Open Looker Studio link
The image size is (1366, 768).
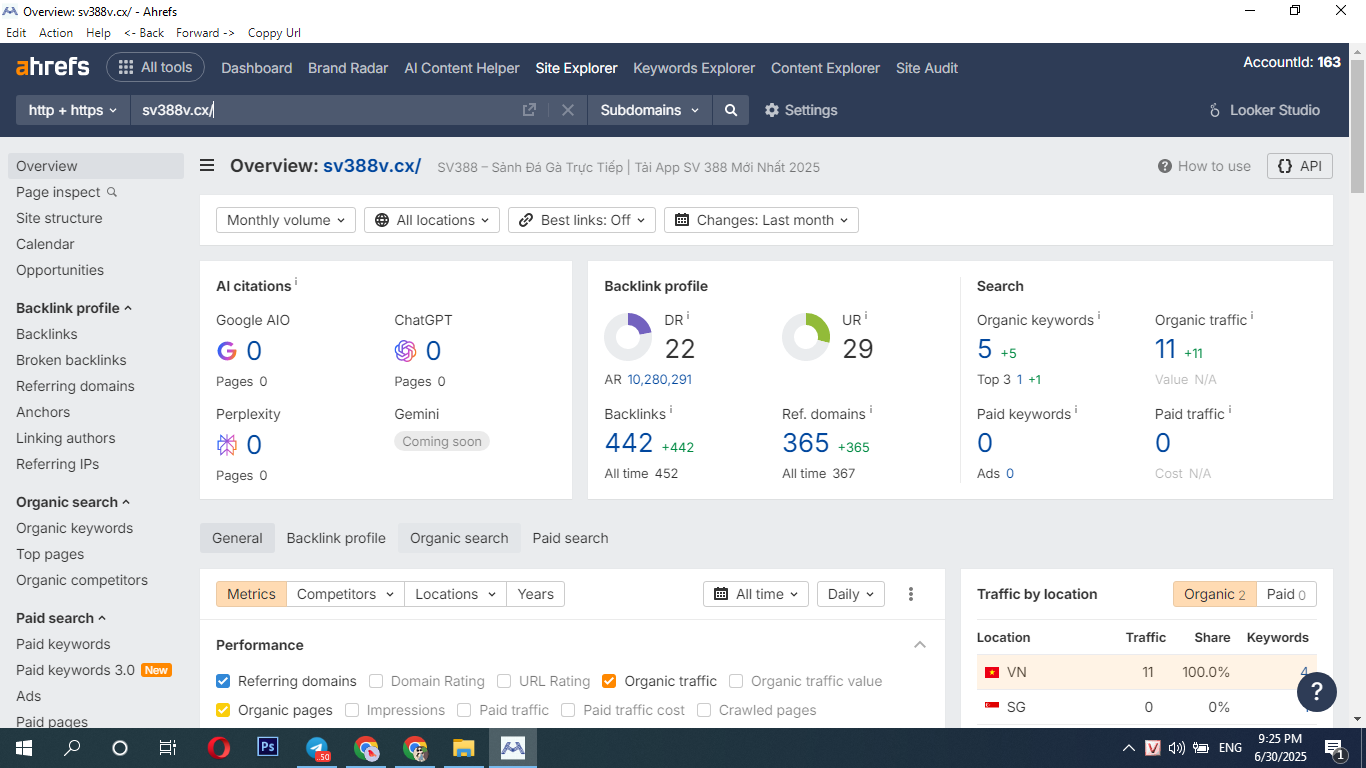[x=1264, y=110]
